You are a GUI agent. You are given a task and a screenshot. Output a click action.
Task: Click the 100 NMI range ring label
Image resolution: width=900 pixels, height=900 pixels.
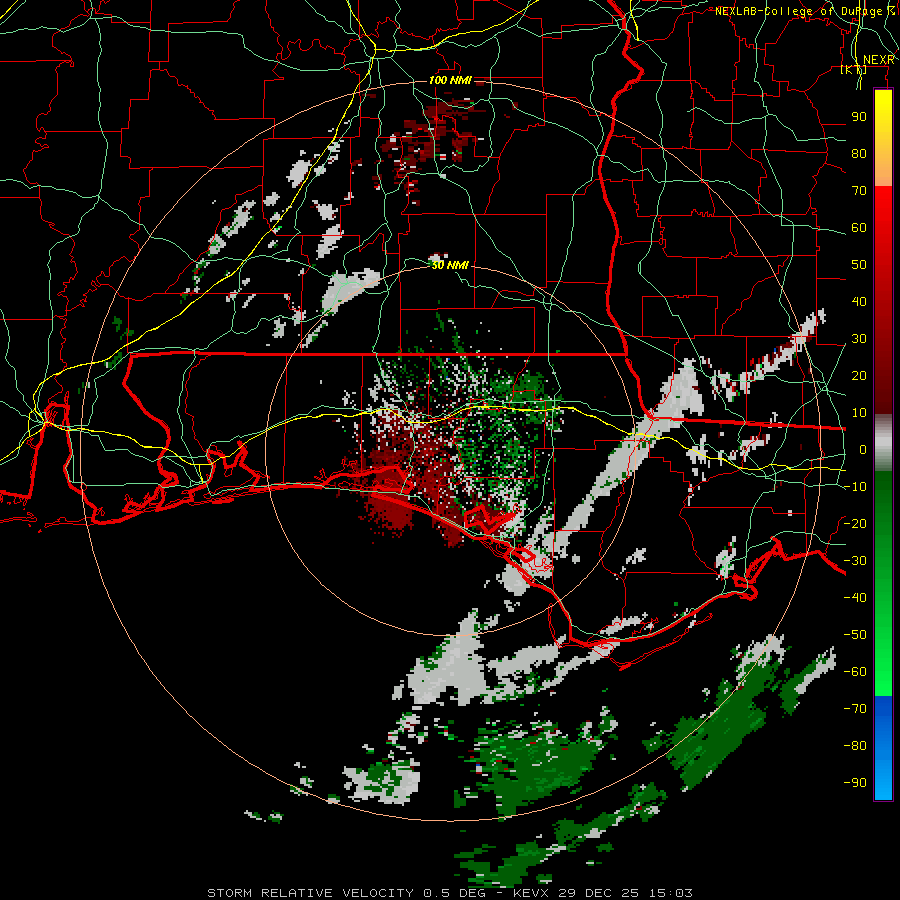(x=450, y=80)
